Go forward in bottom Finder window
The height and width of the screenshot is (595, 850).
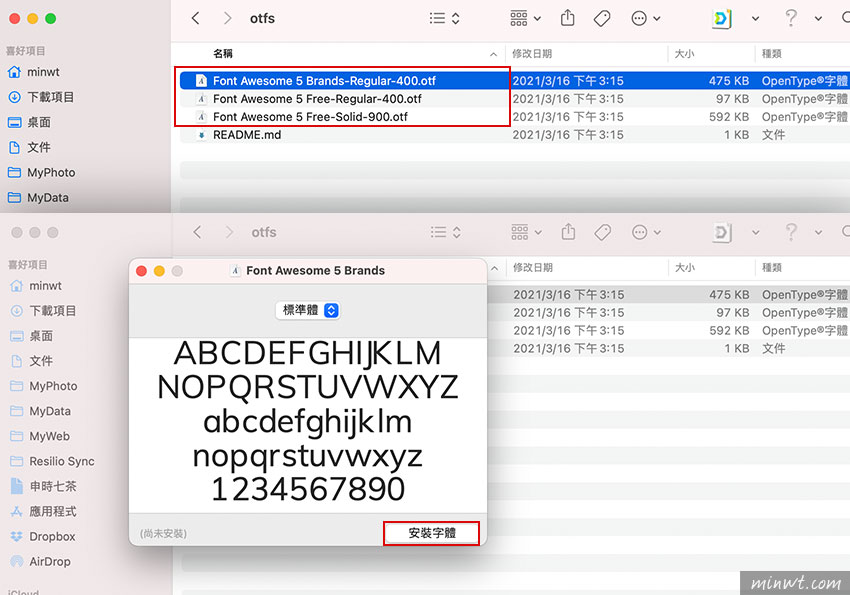point(229,232)
